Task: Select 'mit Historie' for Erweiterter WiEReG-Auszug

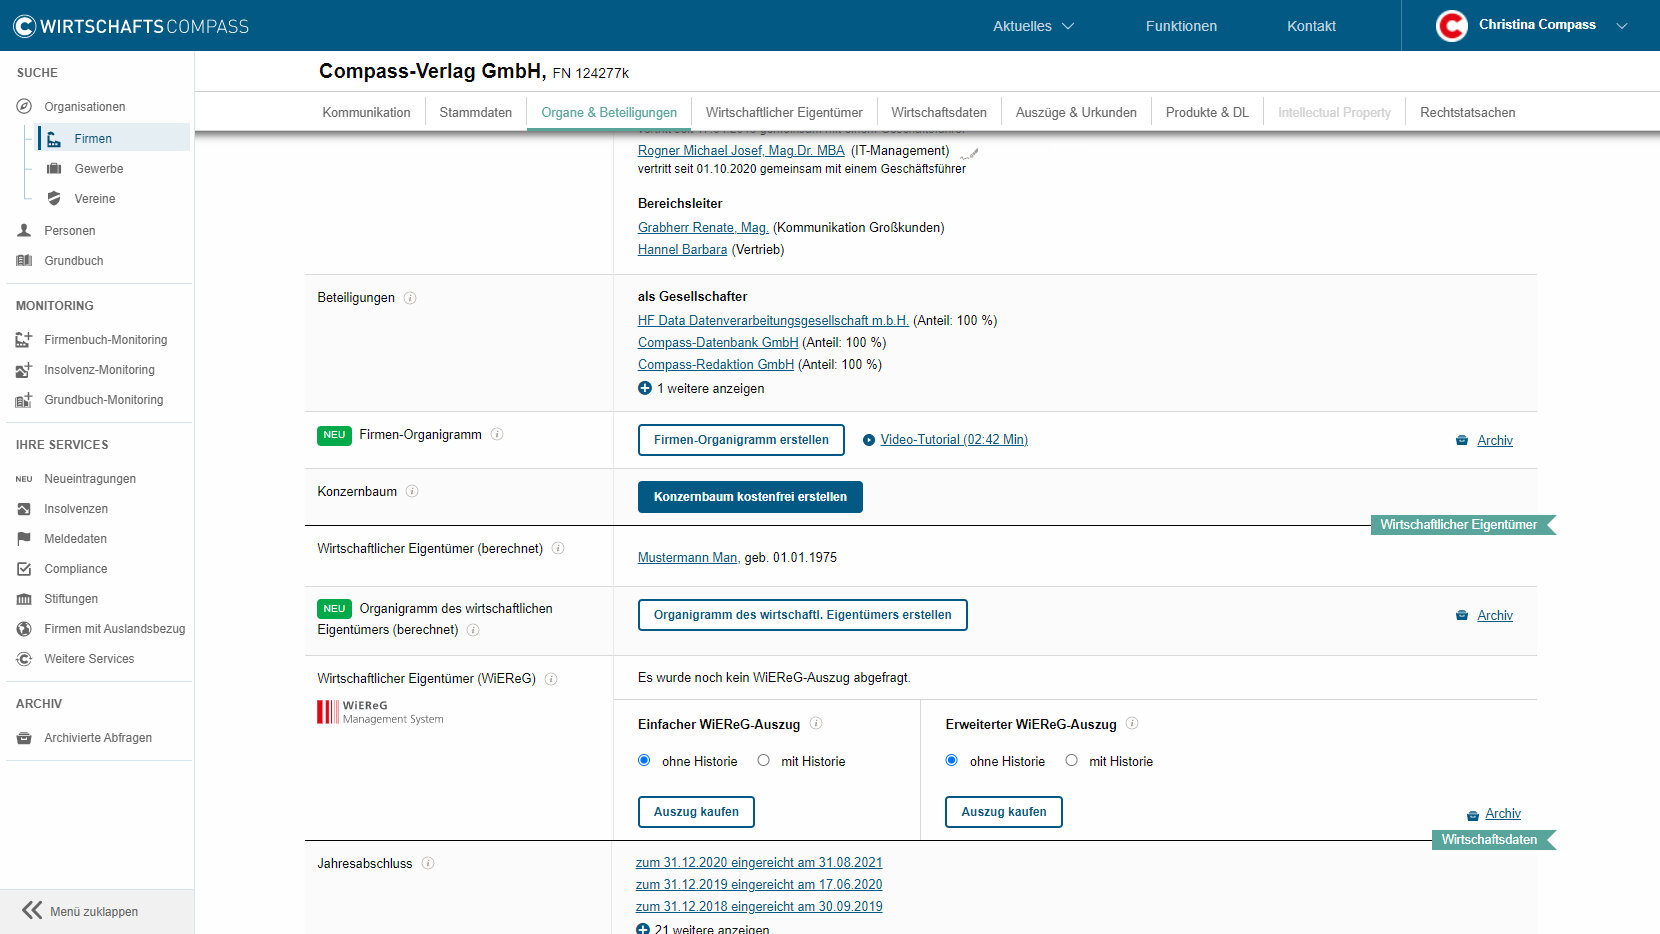Action: pos(1072,761)
